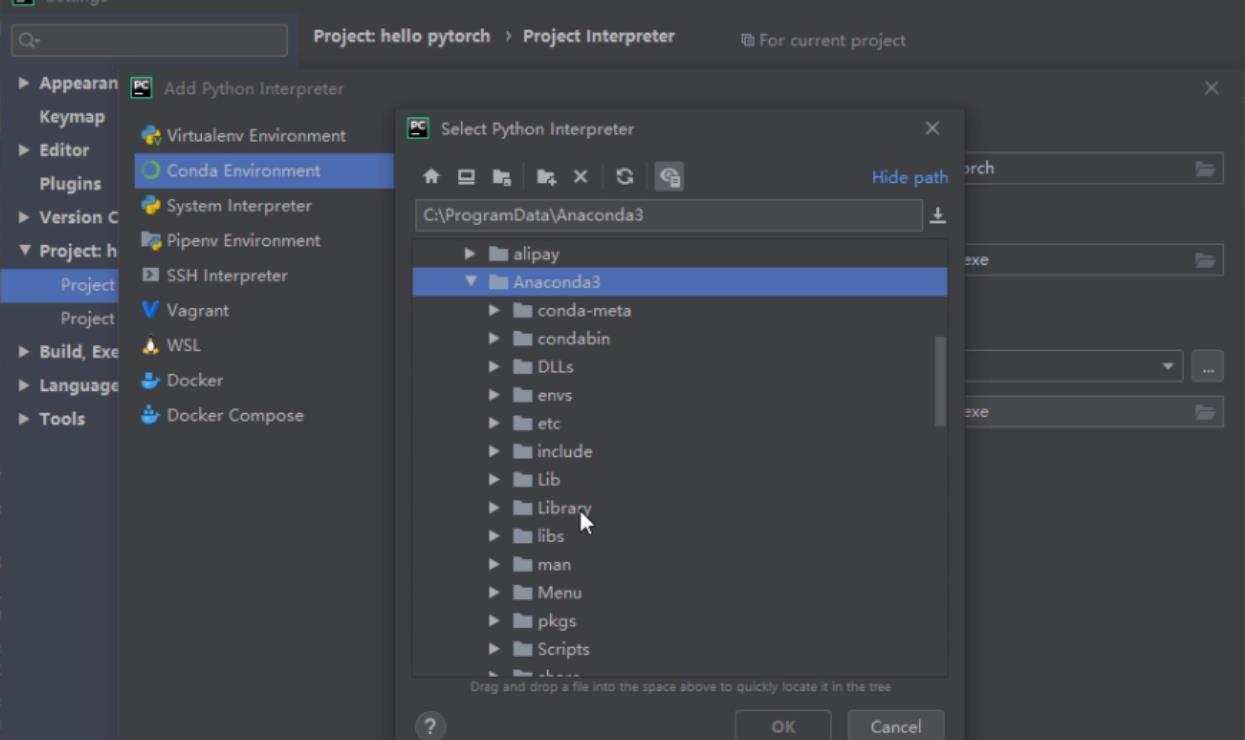Browse folder icon in bottom exe field
Image resolution: width=1245 pixels, height=740 pixels.
point(1205,412)
